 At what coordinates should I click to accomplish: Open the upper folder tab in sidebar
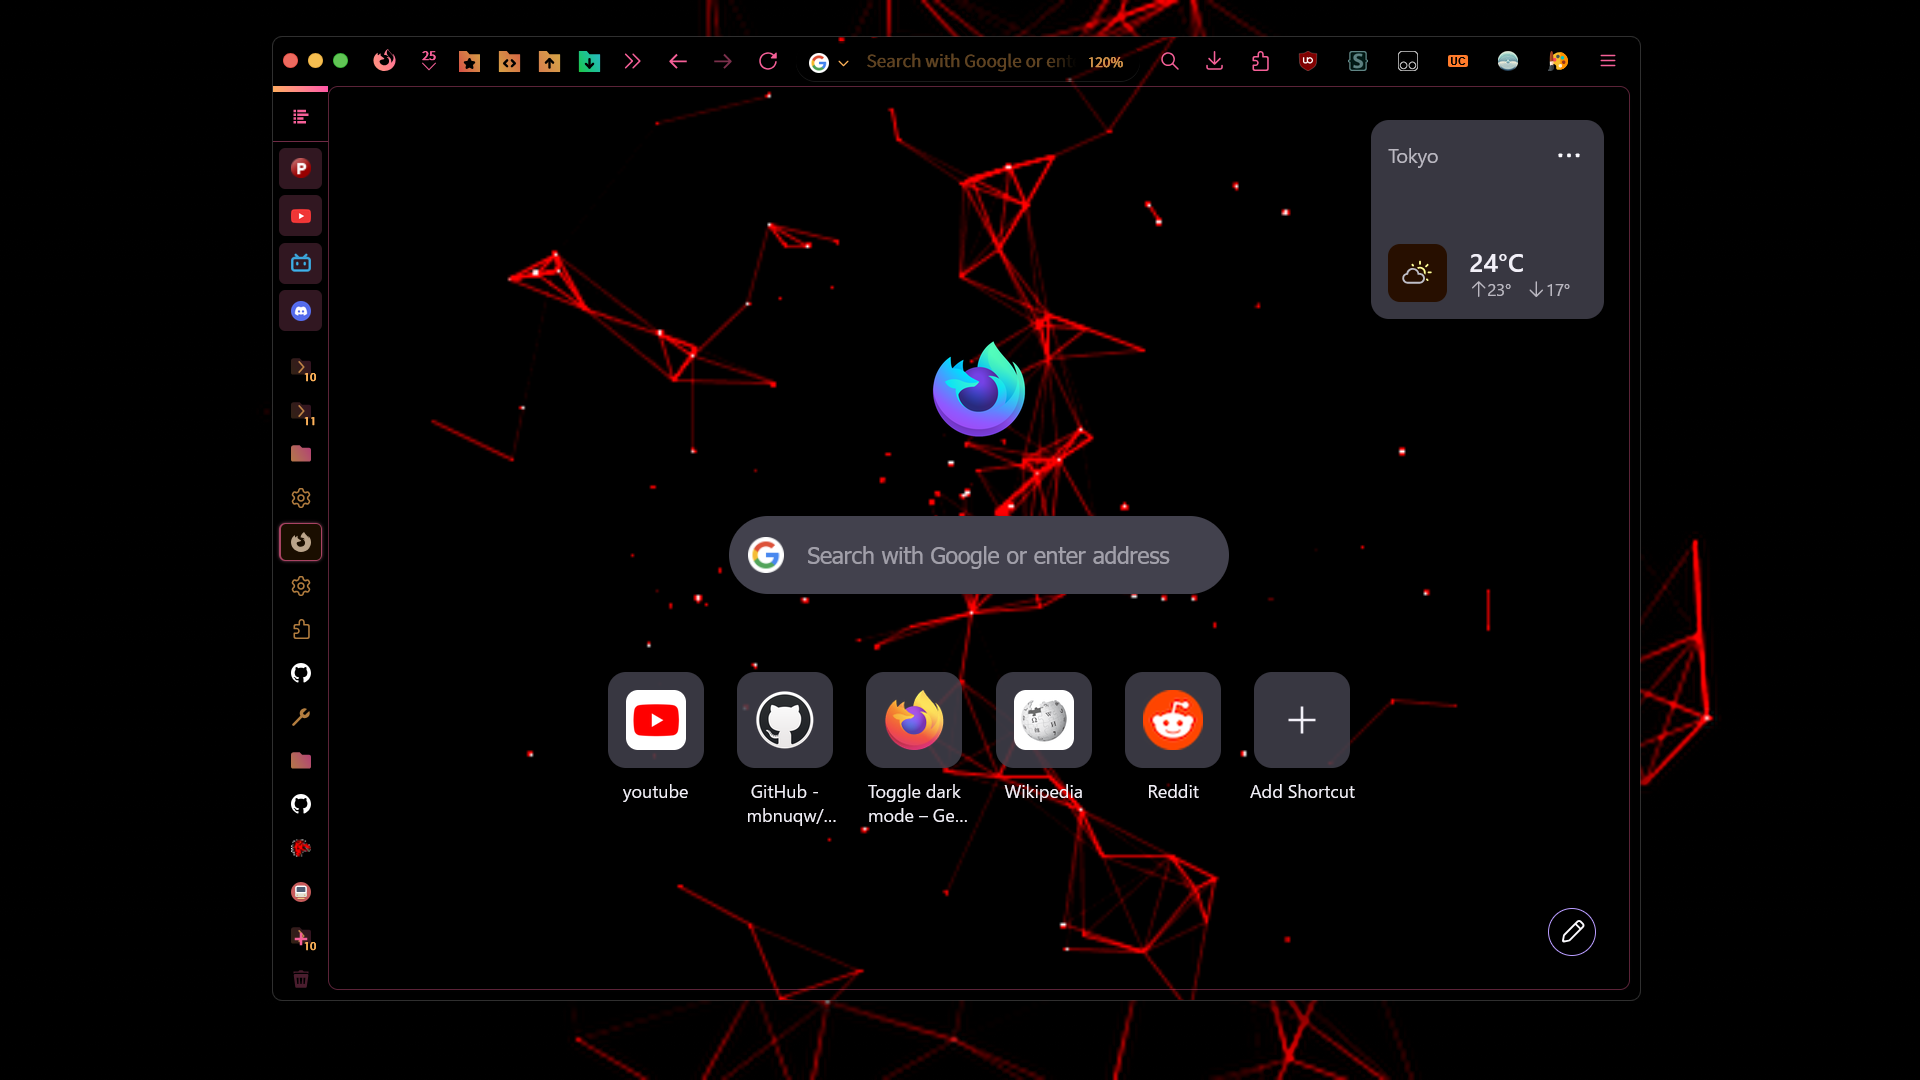[x=301, y=454]
